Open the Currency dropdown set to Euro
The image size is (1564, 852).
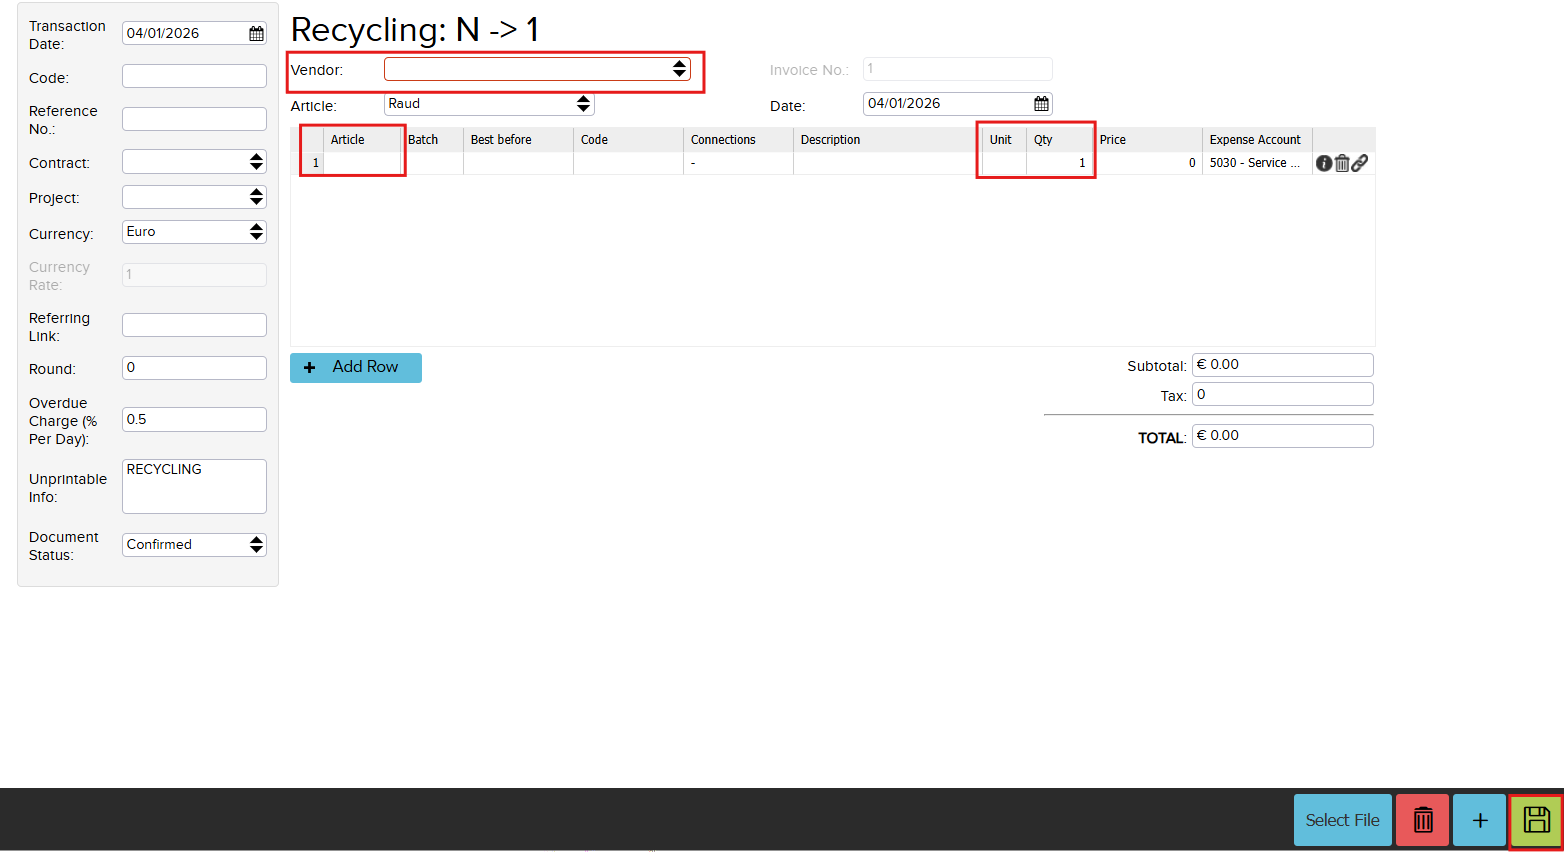[x=194, y=232]
